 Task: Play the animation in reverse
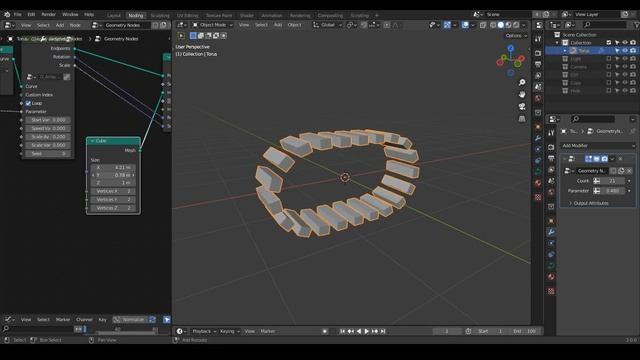(359, 331)
